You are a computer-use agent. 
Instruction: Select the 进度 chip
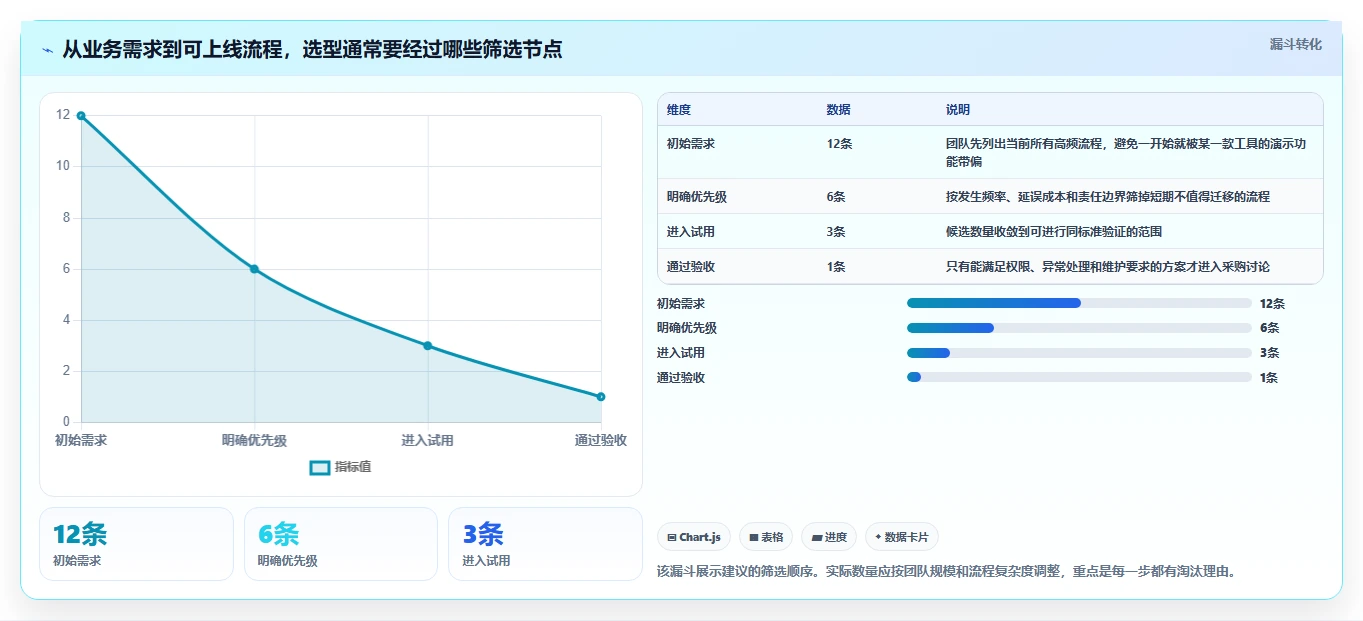829,537
